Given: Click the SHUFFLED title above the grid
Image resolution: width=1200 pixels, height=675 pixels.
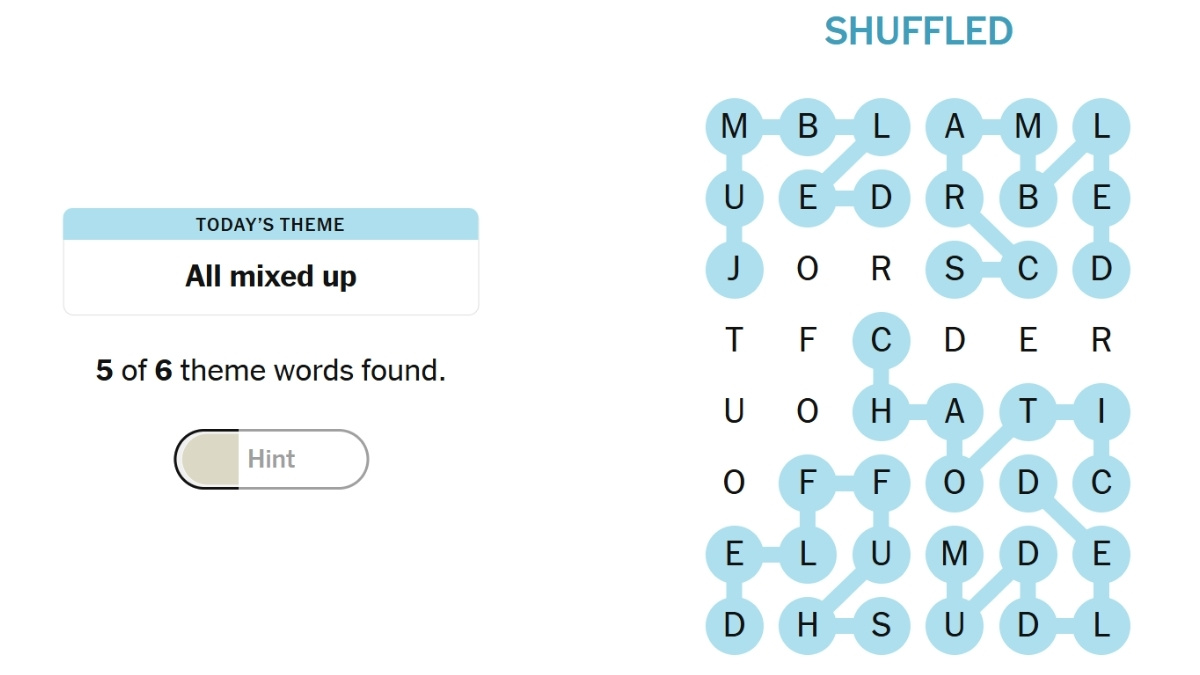Looking at the screenshot, I should point(918,32).
